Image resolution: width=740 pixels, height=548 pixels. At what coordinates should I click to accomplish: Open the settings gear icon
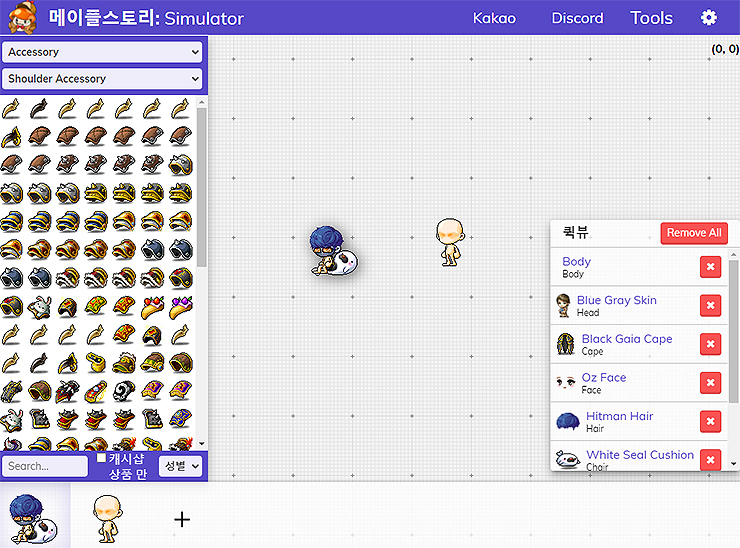[708, 18]
